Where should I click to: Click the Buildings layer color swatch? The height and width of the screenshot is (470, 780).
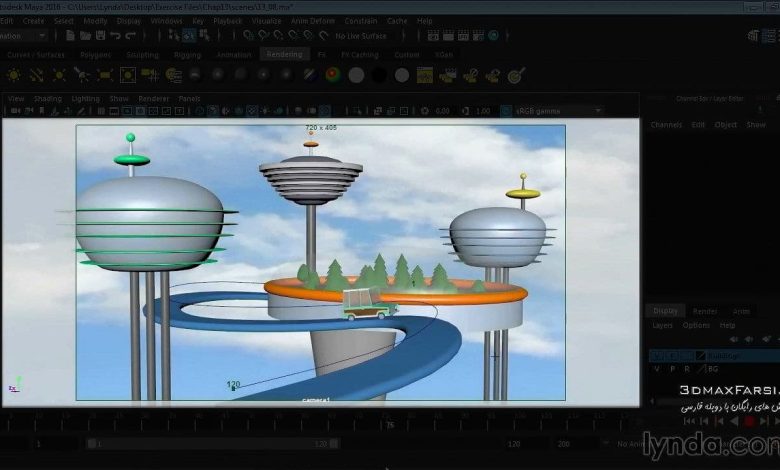coord(701,356)
